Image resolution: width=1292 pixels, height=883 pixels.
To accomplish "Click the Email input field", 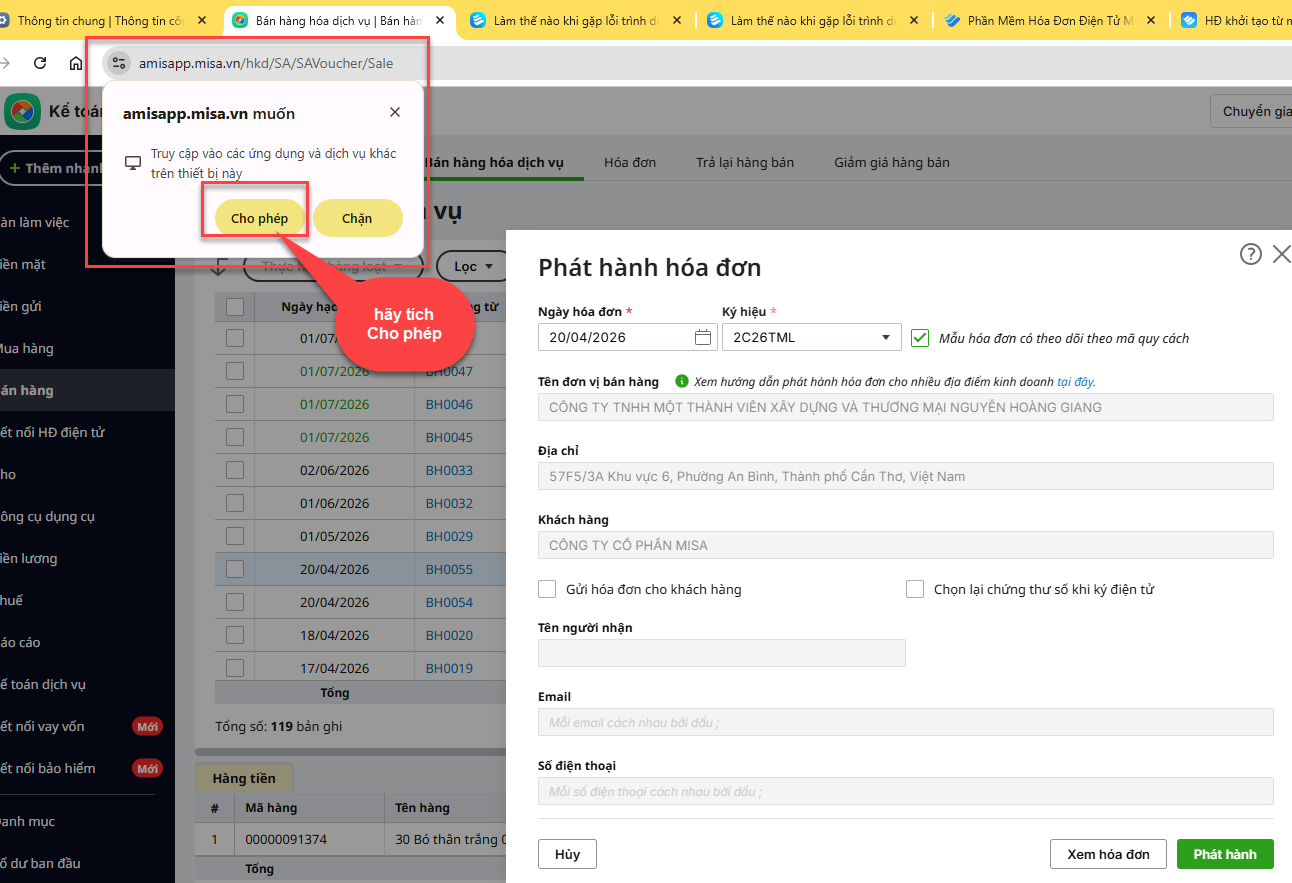I will tap(905, 722).
